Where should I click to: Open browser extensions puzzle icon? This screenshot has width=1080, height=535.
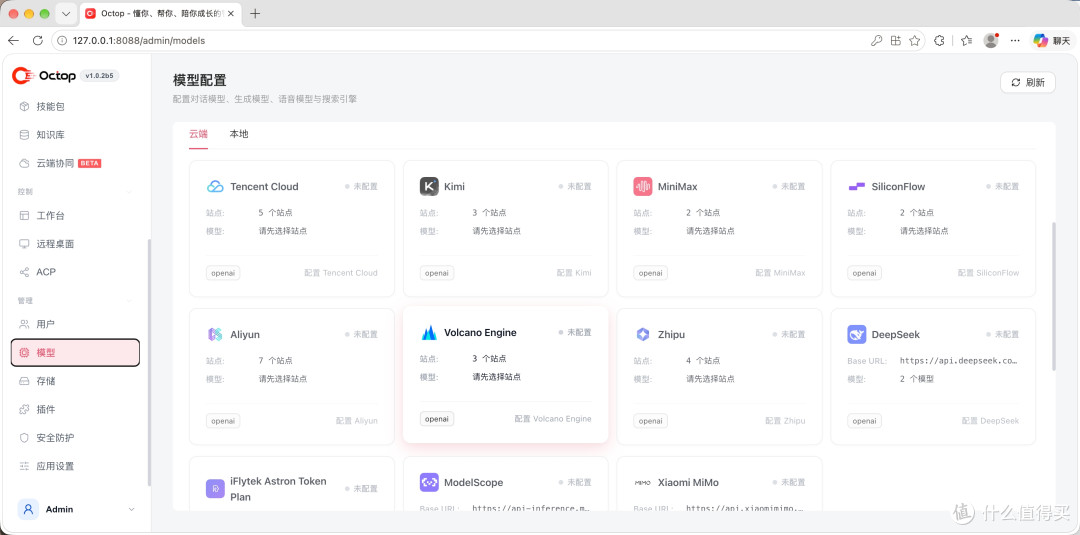939,41
